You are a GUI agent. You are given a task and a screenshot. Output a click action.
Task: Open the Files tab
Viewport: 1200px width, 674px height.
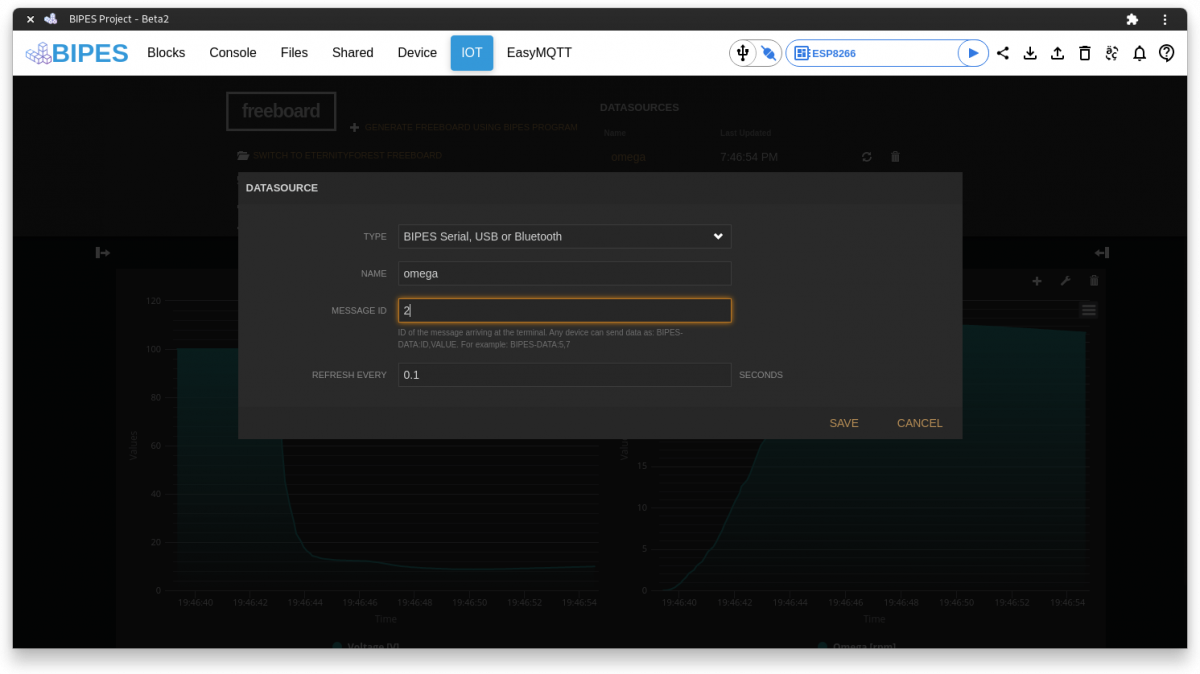(294, 53)
